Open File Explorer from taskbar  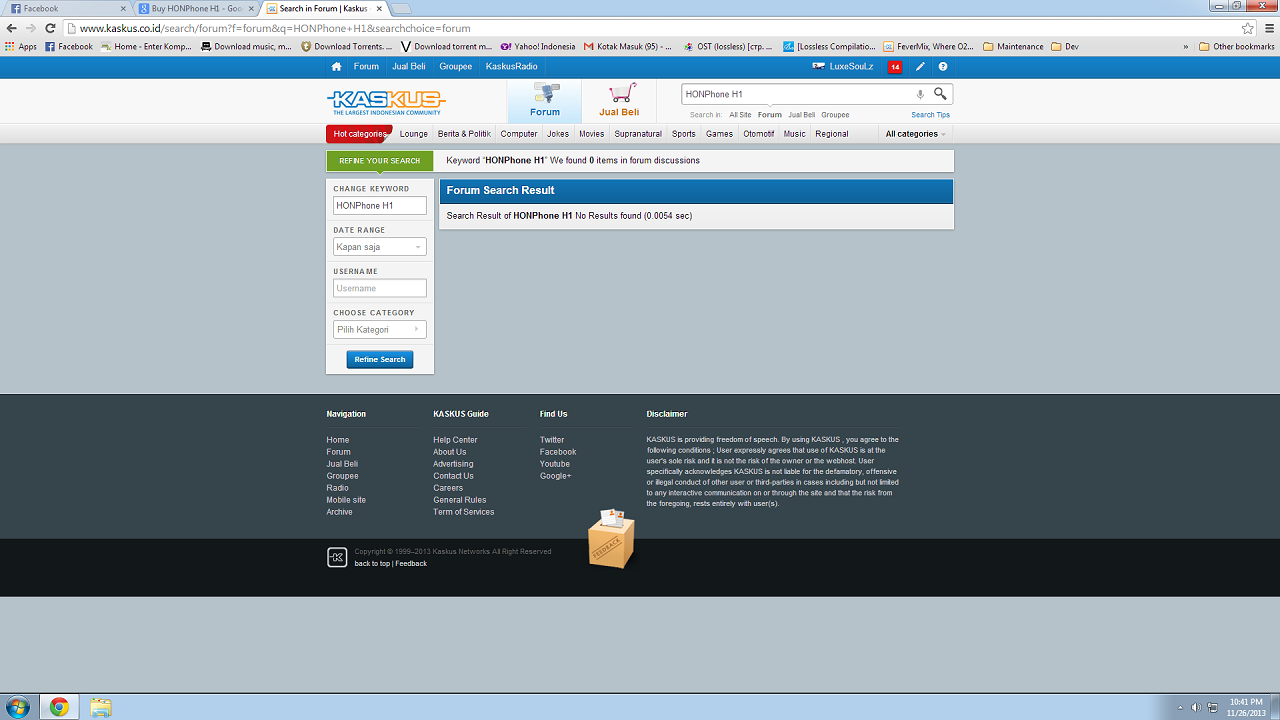click(x=101, y=707)
